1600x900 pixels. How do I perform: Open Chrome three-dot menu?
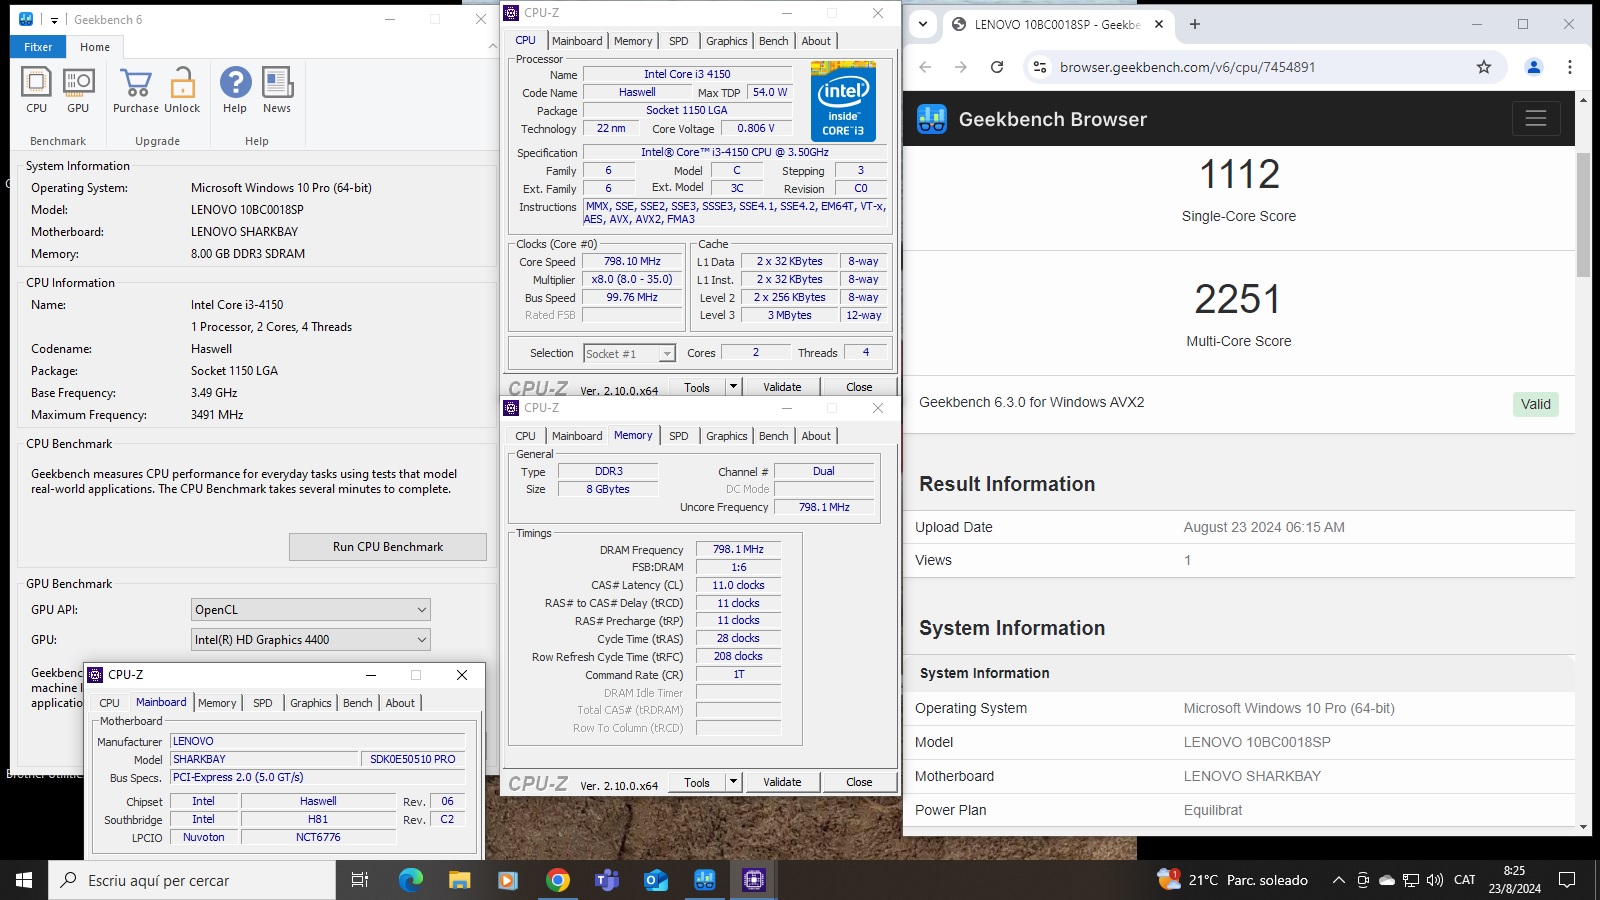click(x=1570, y=67)
